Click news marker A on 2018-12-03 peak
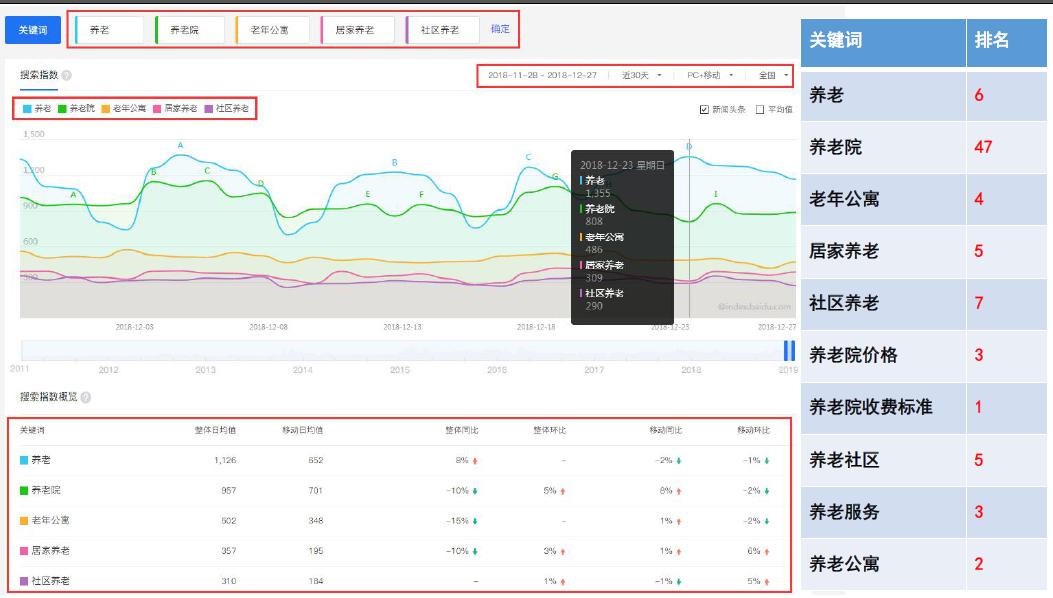The height and width of the screenshot is (598, 1053). point(181,146)
